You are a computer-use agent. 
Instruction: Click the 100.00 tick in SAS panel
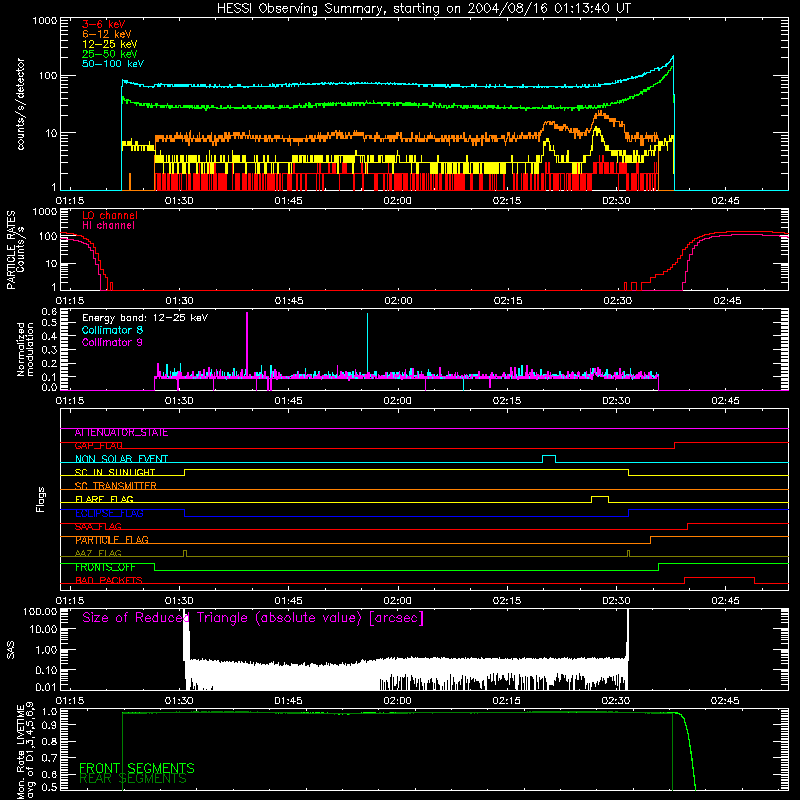pyautogui.click(x=40, y=612)
